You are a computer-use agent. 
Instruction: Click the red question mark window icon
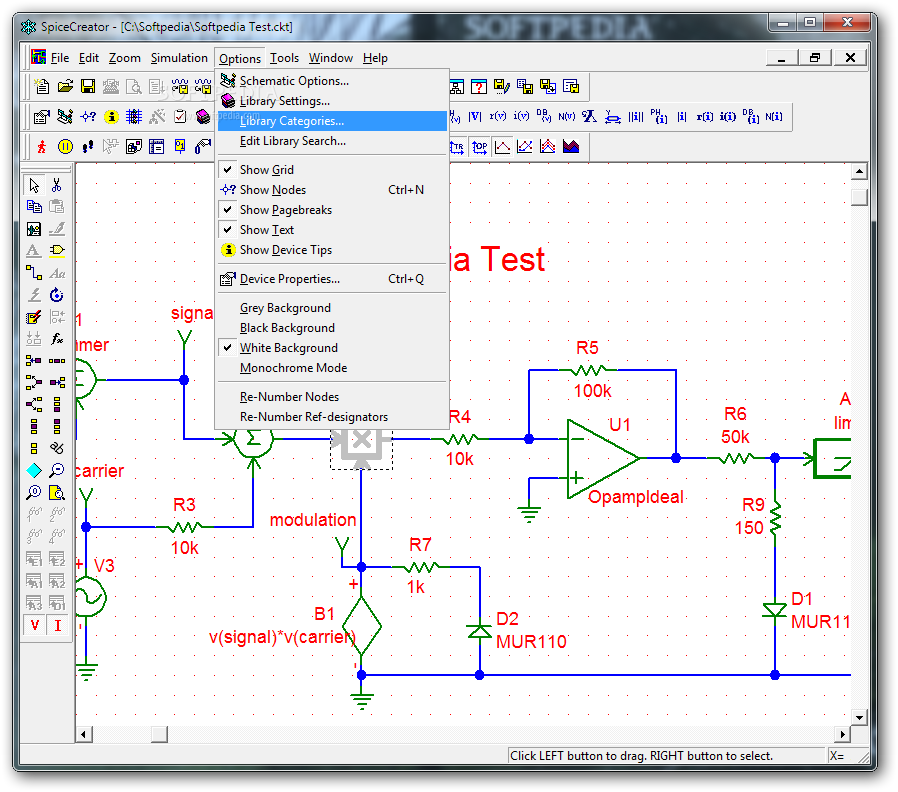coord(479,86)
